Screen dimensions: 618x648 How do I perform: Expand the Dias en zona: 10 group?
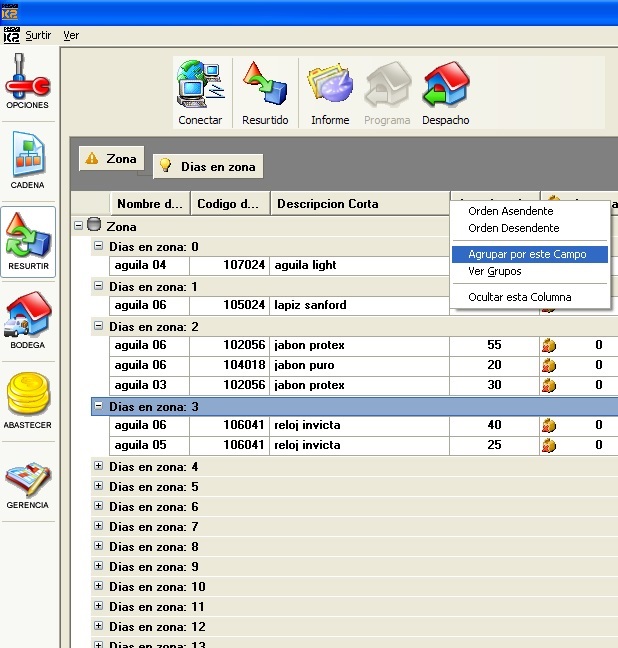[98, 586]
